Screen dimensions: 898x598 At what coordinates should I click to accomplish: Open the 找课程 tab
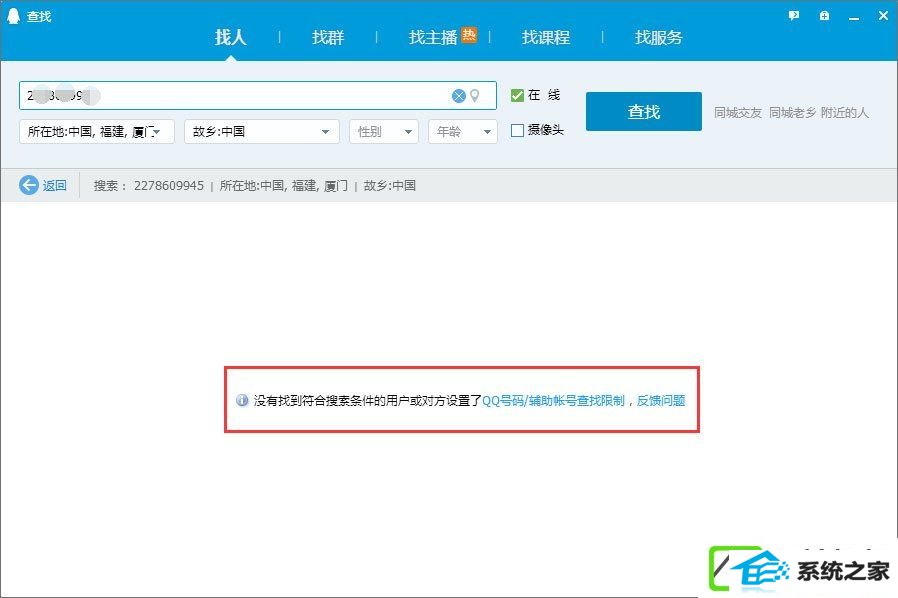[x=546, y=37]
